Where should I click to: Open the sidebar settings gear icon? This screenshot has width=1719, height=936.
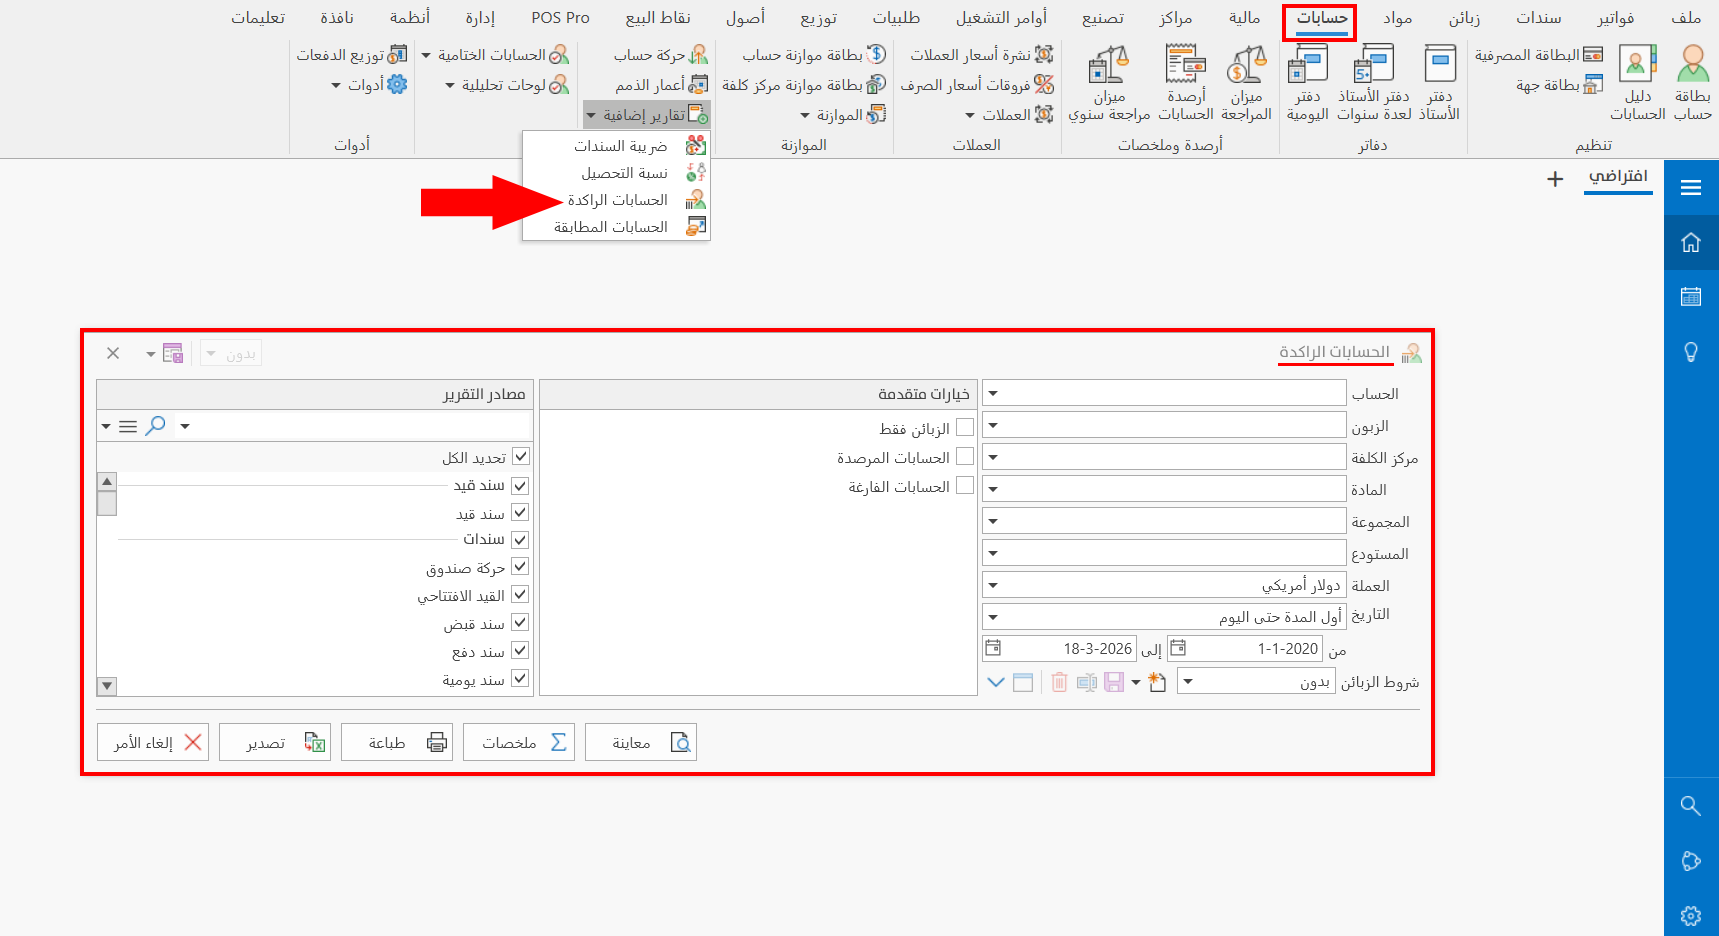tap(1691, 916)
